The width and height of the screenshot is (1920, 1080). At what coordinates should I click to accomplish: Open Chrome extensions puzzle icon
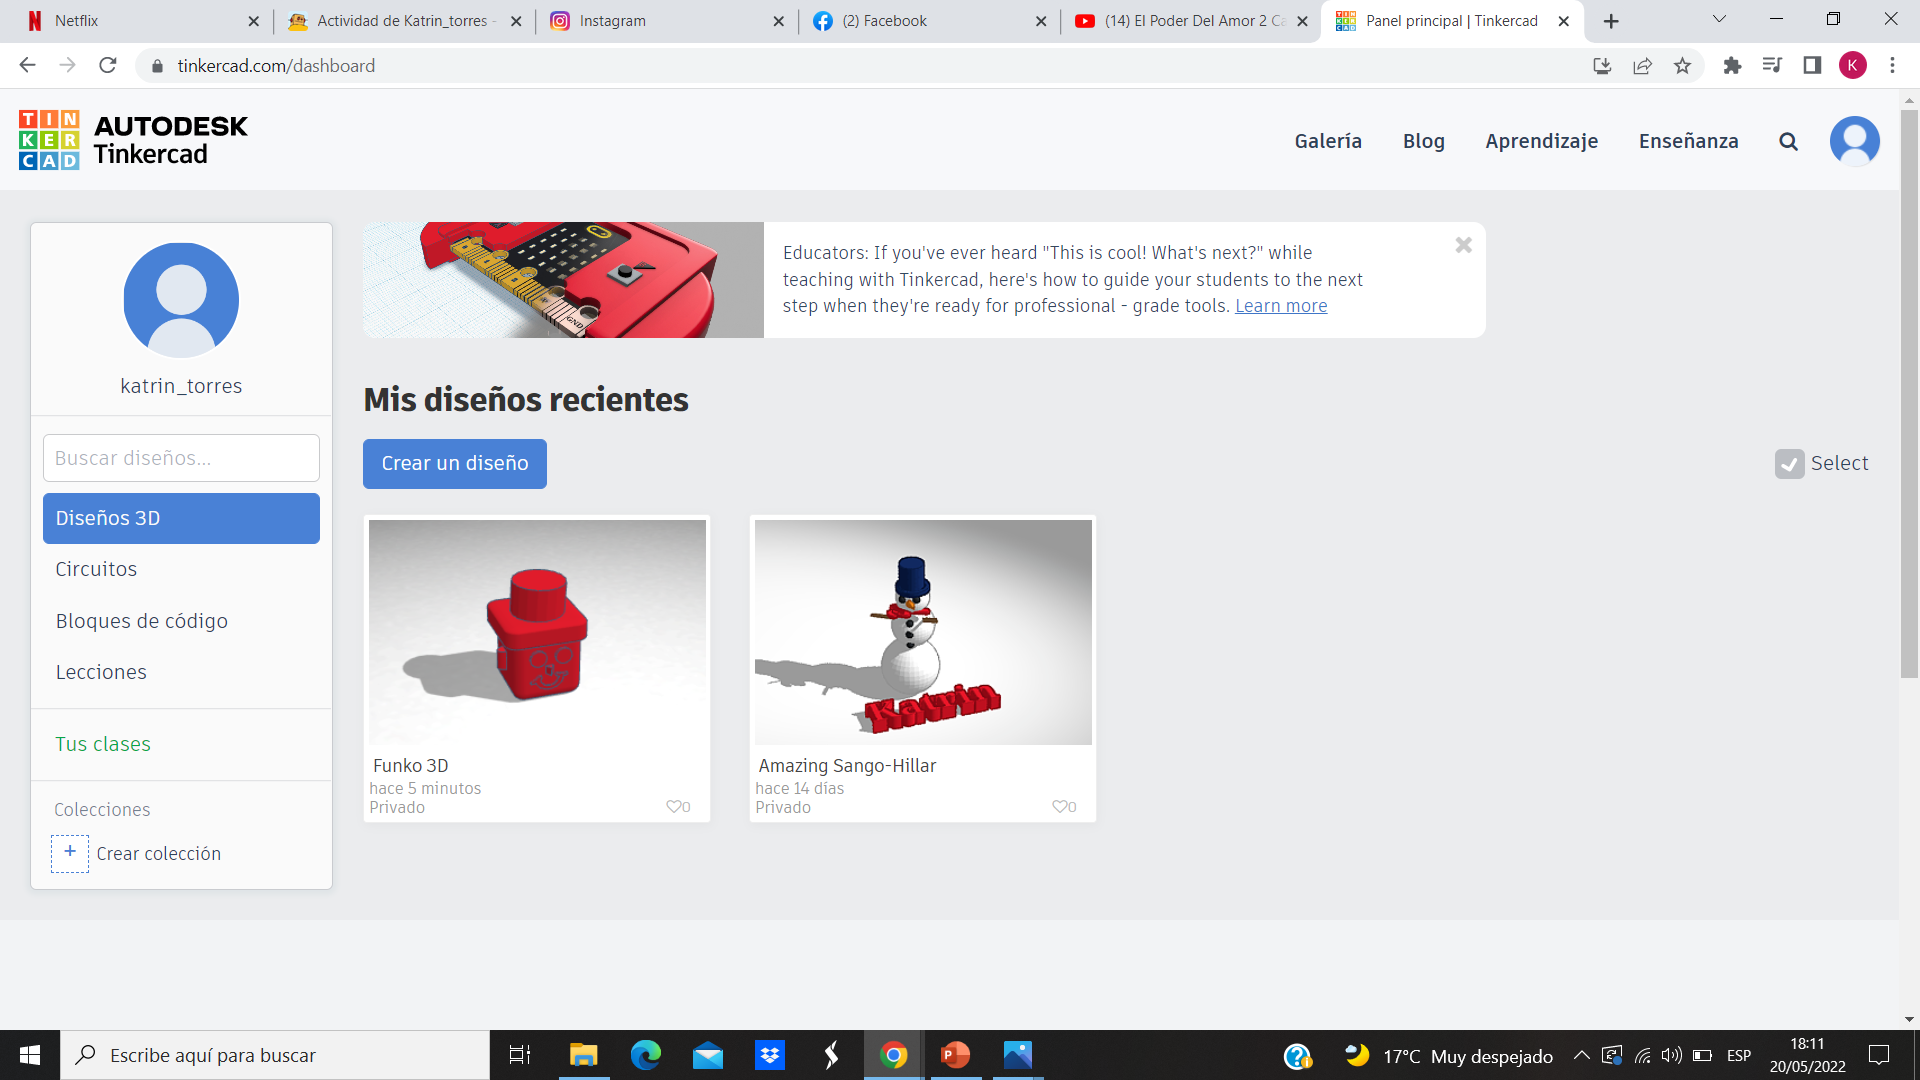(1732, 66)
